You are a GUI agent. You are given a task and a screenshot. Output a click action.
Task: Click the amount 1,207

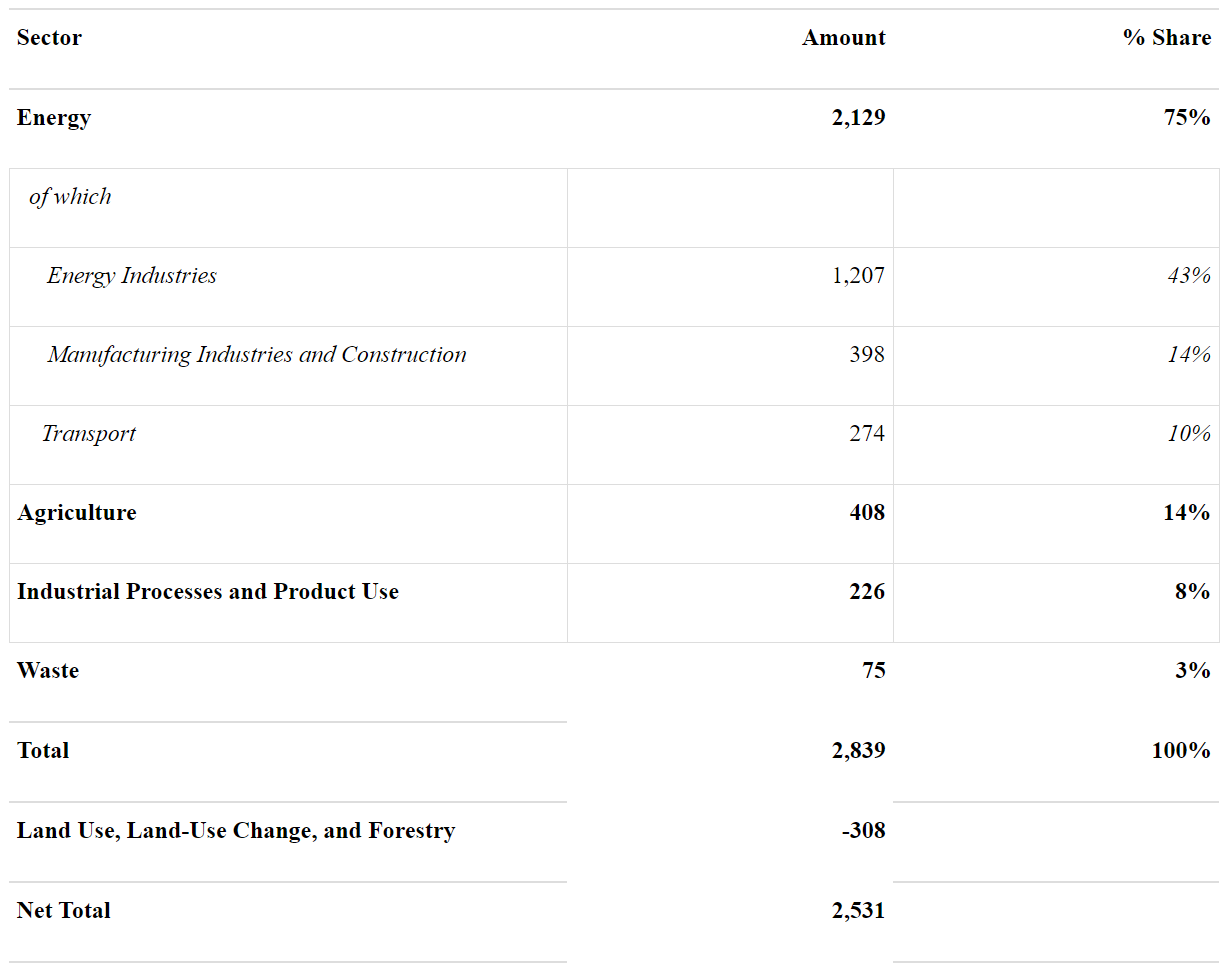858,276
